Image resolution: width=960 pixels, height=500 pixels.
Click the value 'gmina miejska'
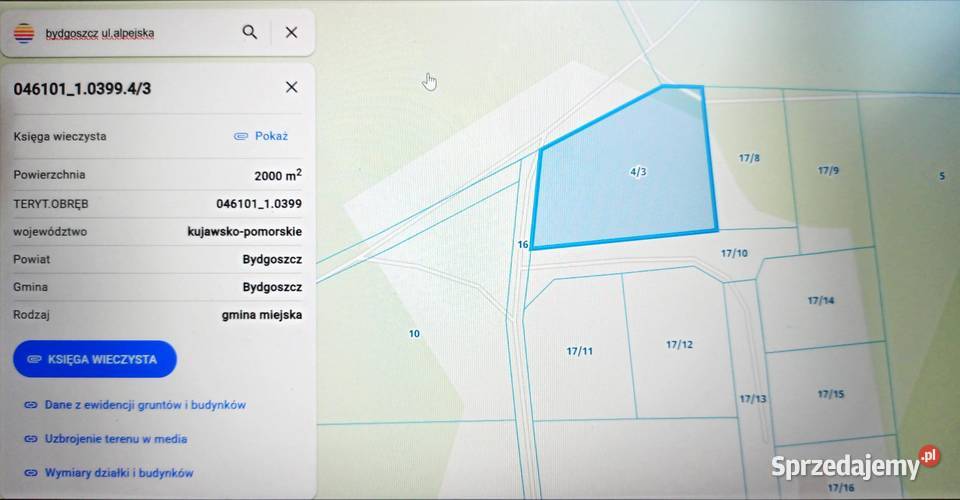point(261,315)
